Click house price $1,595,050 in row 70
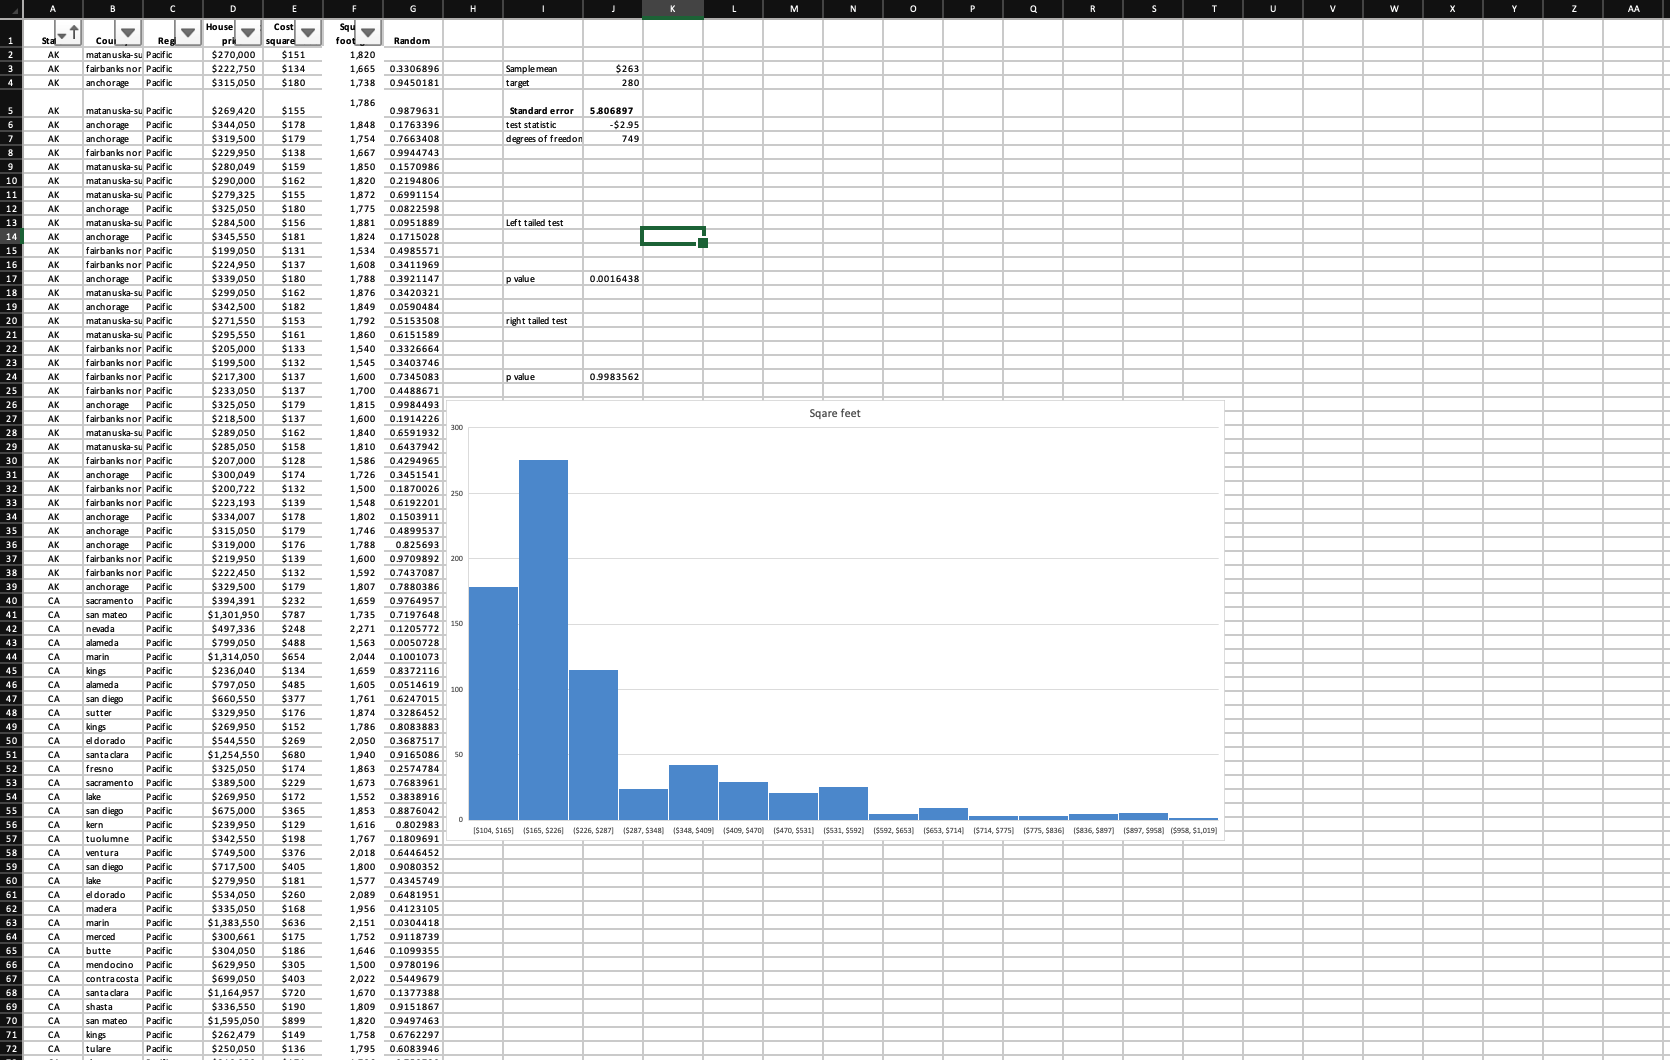 coord(233,1021)
